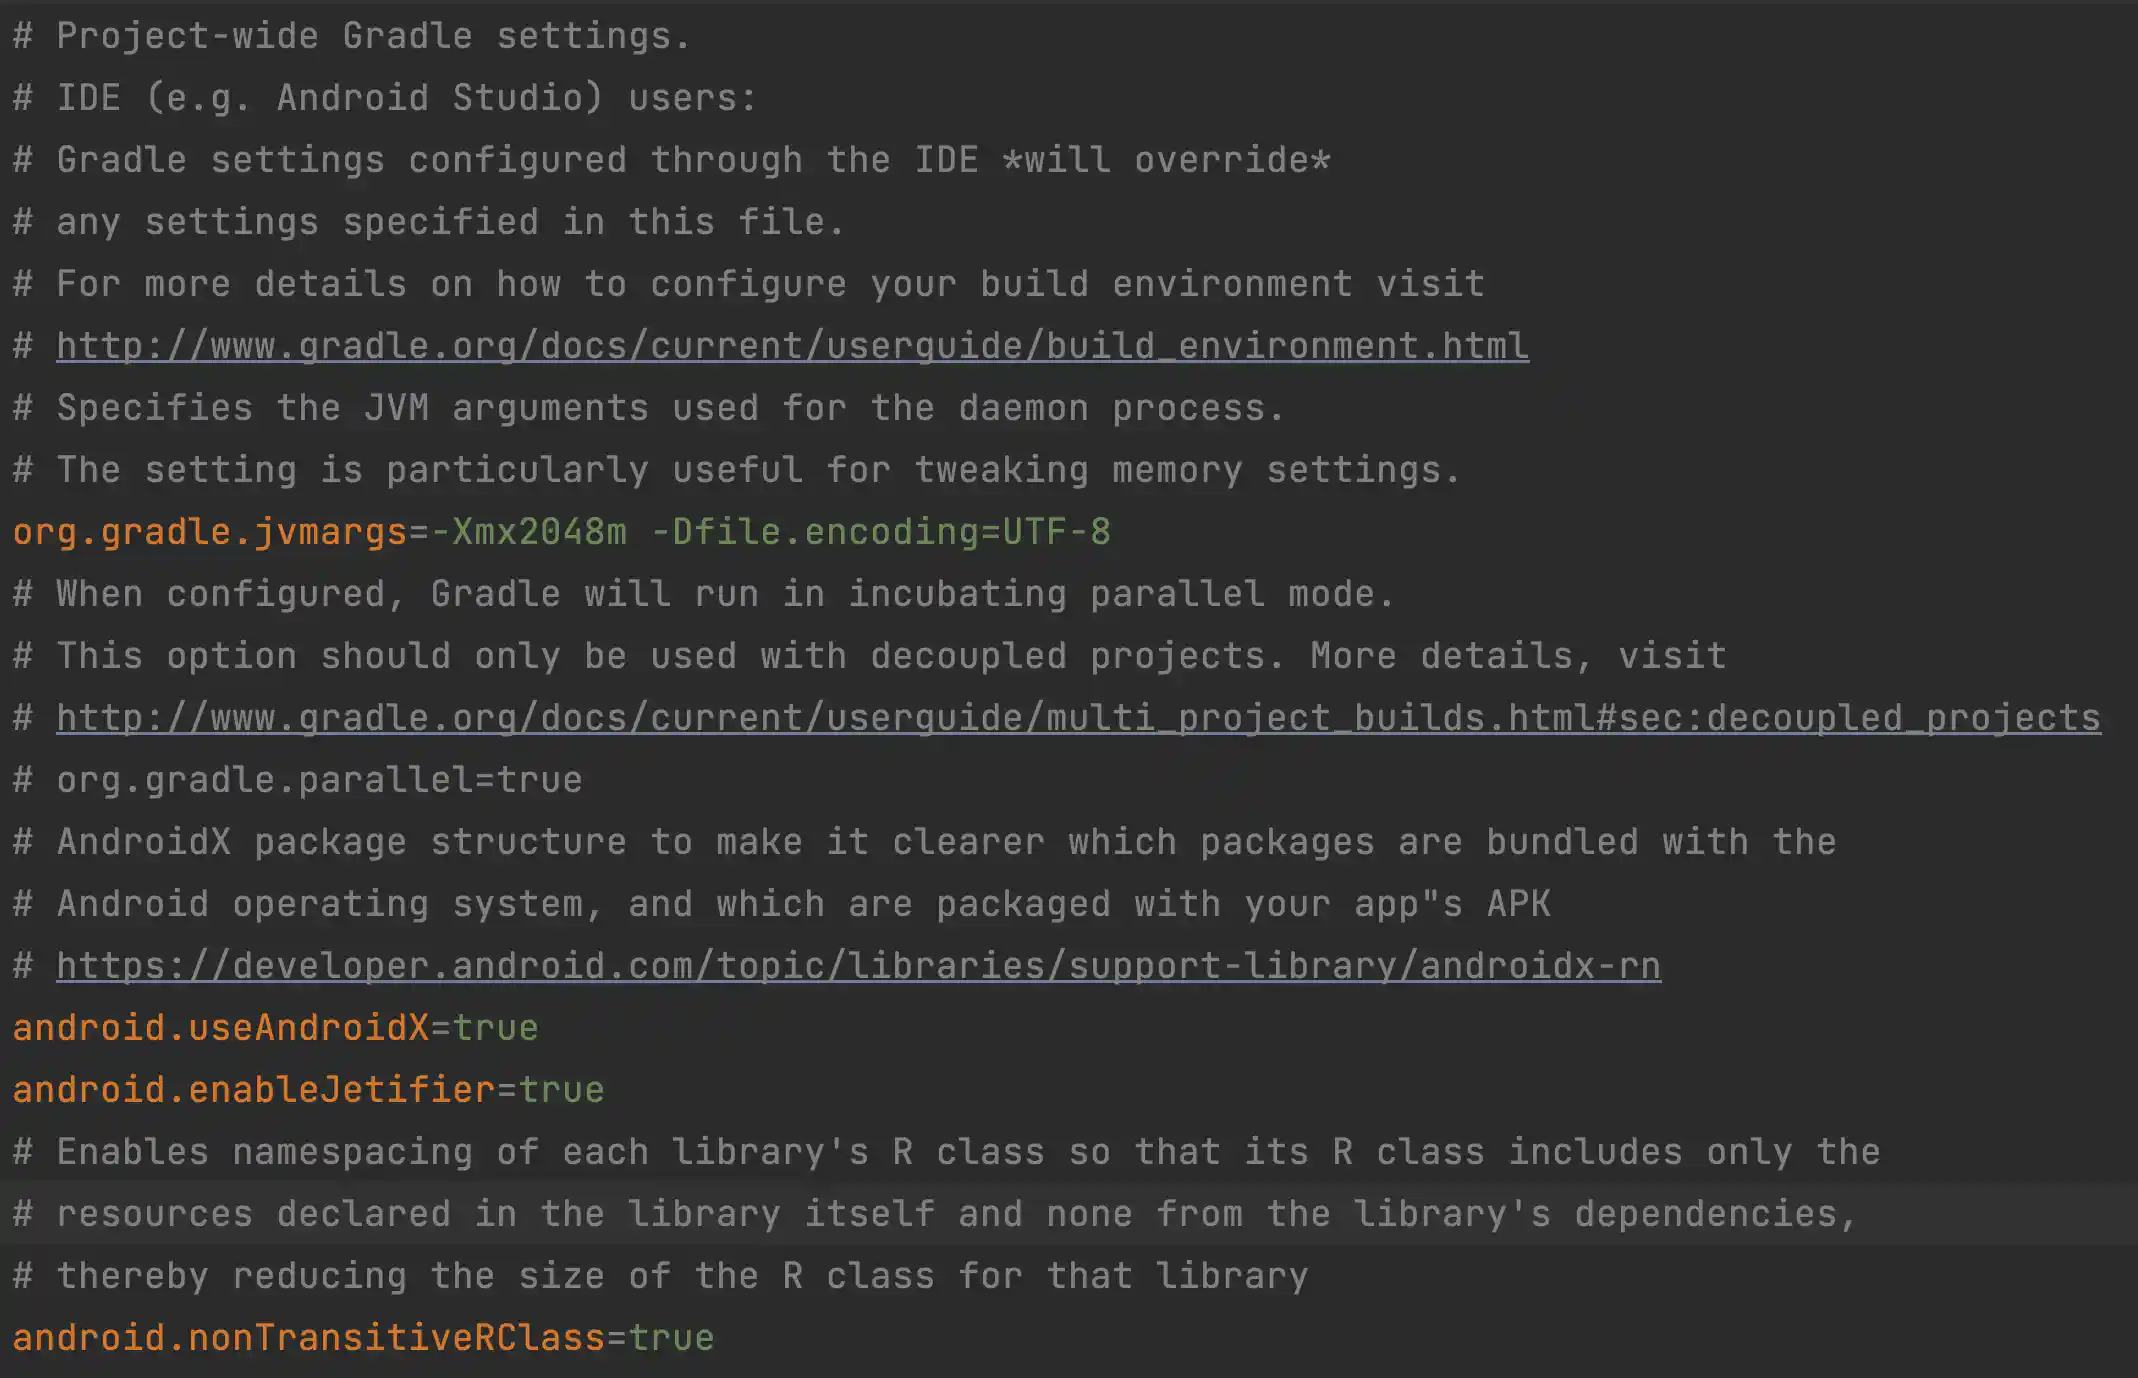The height and width of the screenshot is (1378, 2138).
Task: Click the true value of android.nonTransitiveRClass
Action: (x=671, y=1338)
